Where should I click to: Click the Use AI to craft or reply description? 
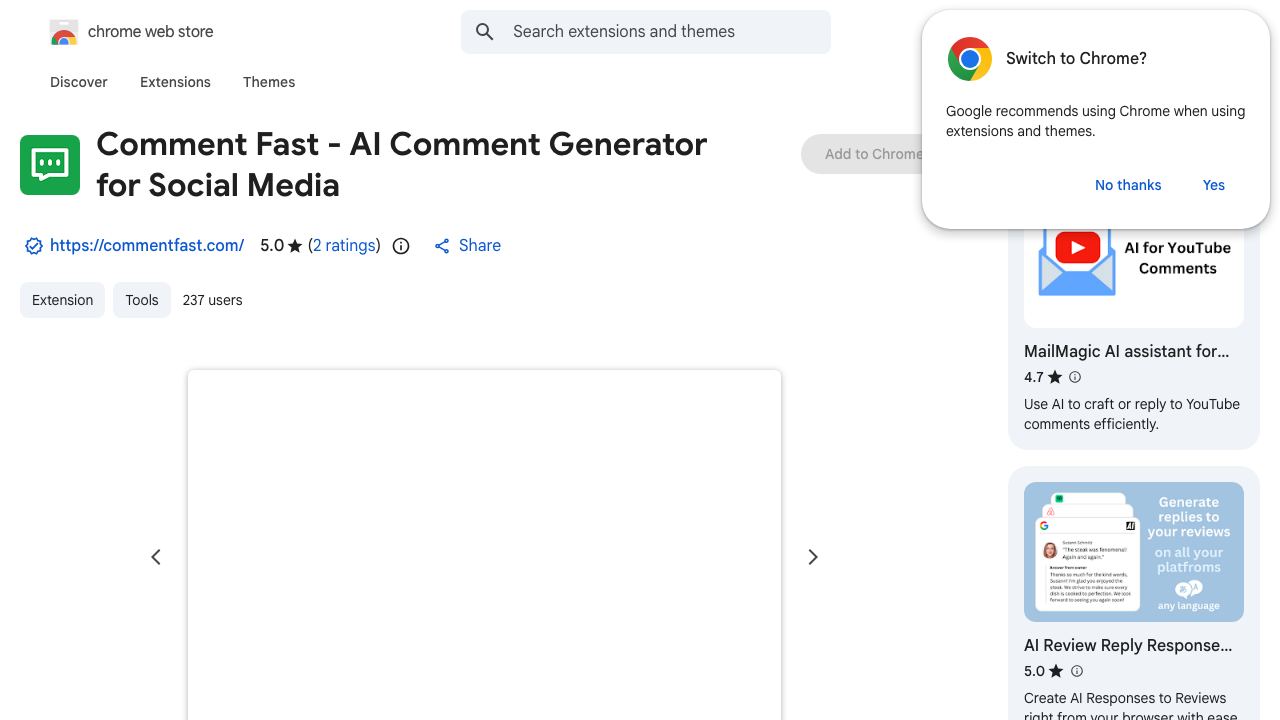pos(1132,414)
